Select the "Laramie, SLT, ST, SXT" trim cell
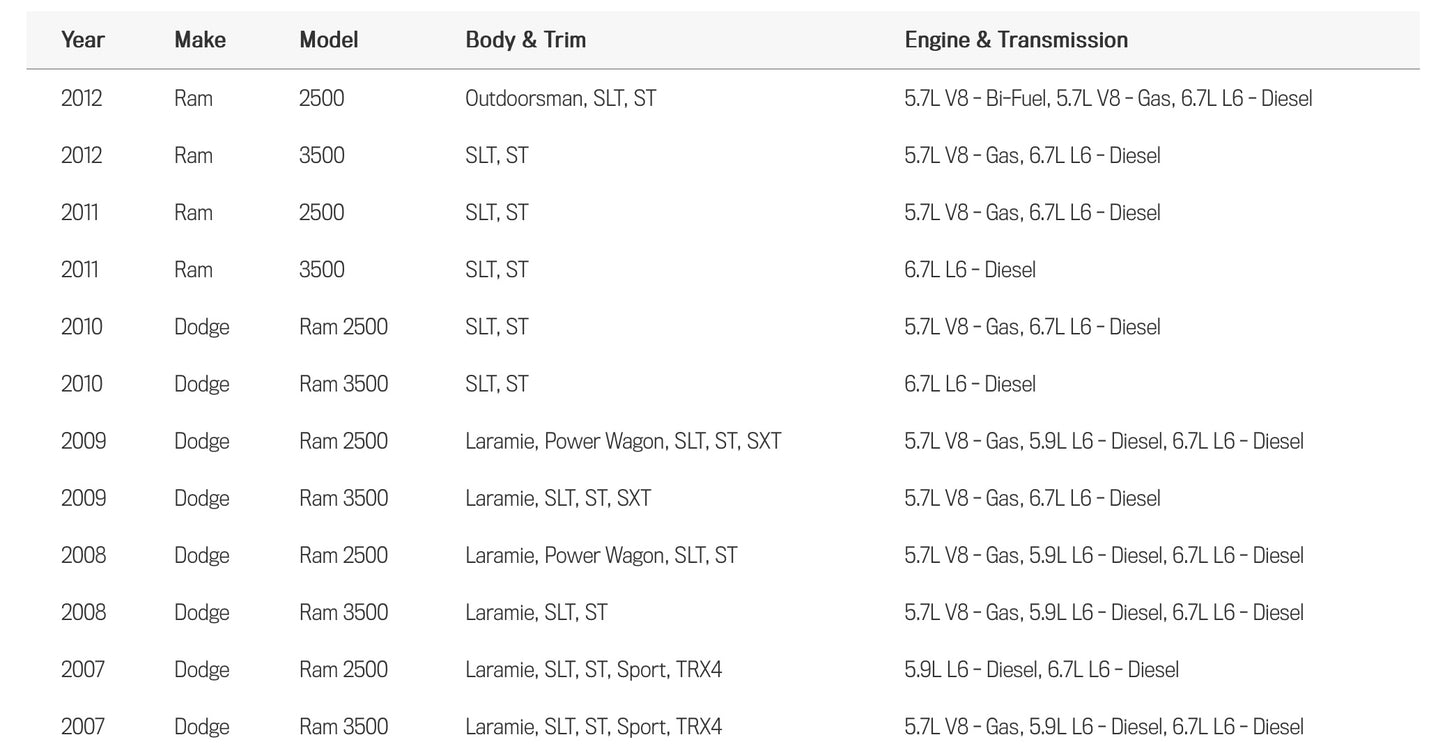 558,498
